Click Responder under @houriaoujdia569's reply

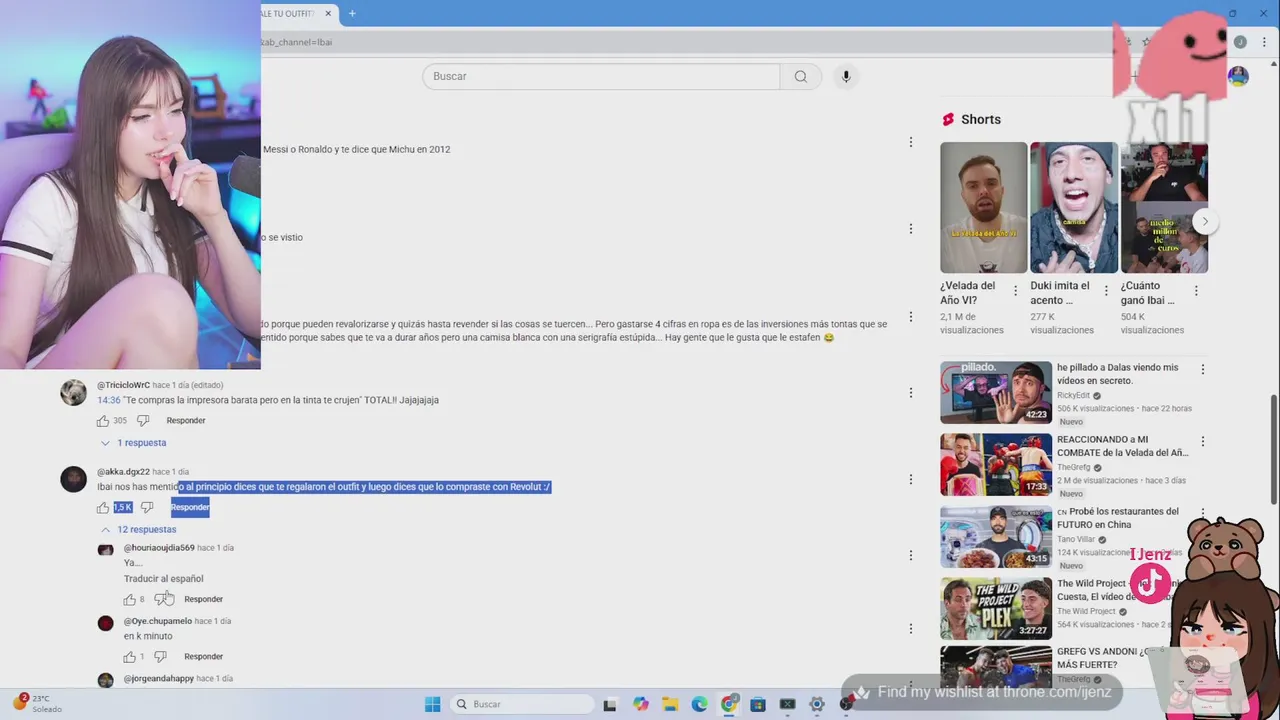coord(203,600)
